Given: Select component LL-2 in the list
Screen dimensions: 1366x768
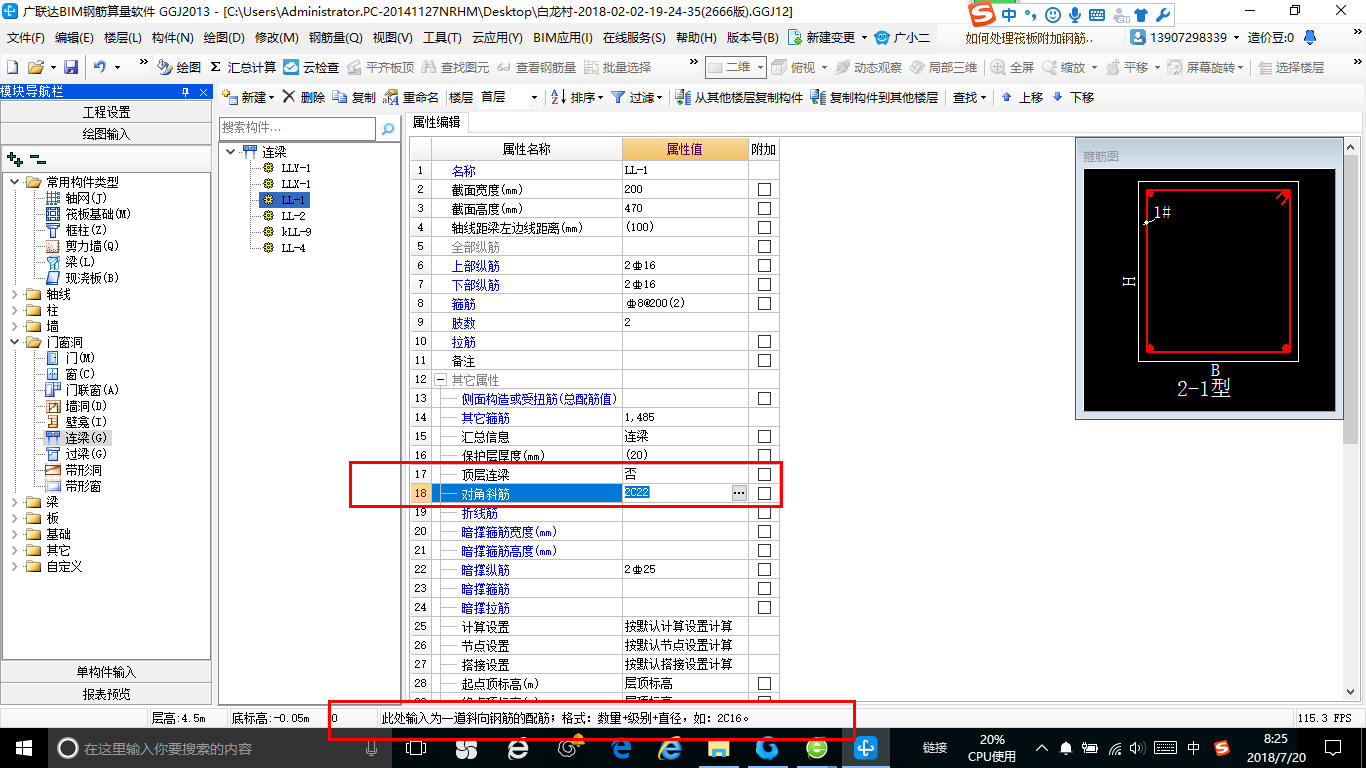Looking at the screenshot, I should [293, 216].
